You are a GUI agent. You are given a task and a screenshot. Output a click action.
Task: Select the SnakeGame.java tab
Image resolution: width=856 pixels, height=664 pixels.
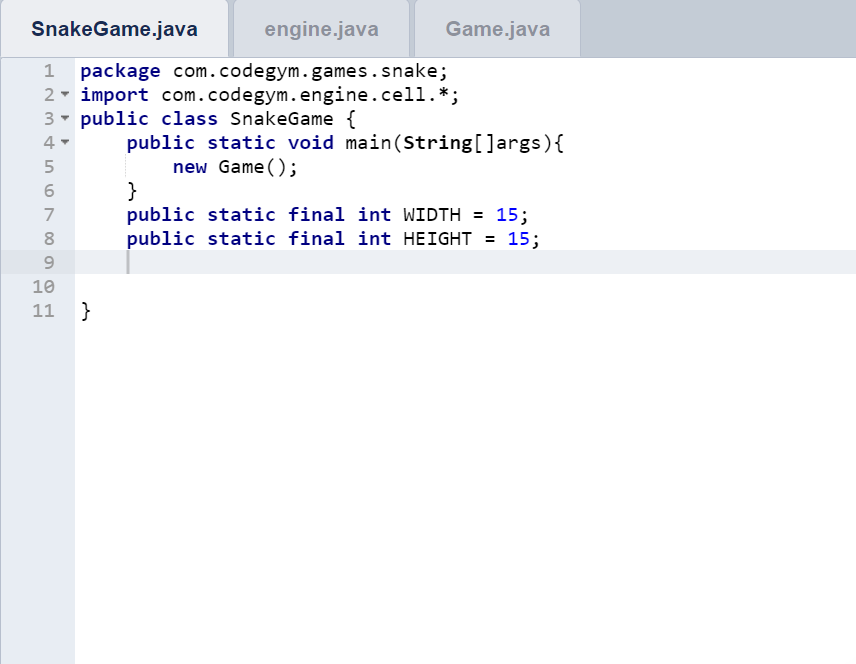pos(114,29)
